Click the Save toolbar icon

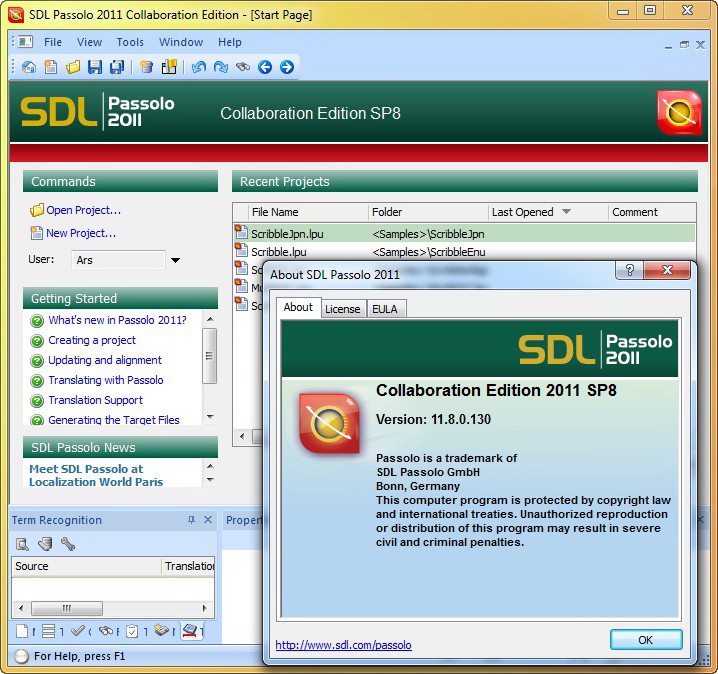pyautogui.click(x=95, y=67)
